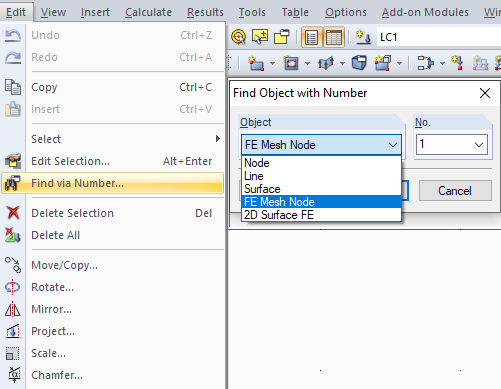The image size is (501, 389).
Task: Click the Scale... menu icon
Action: tap(13, 353)
